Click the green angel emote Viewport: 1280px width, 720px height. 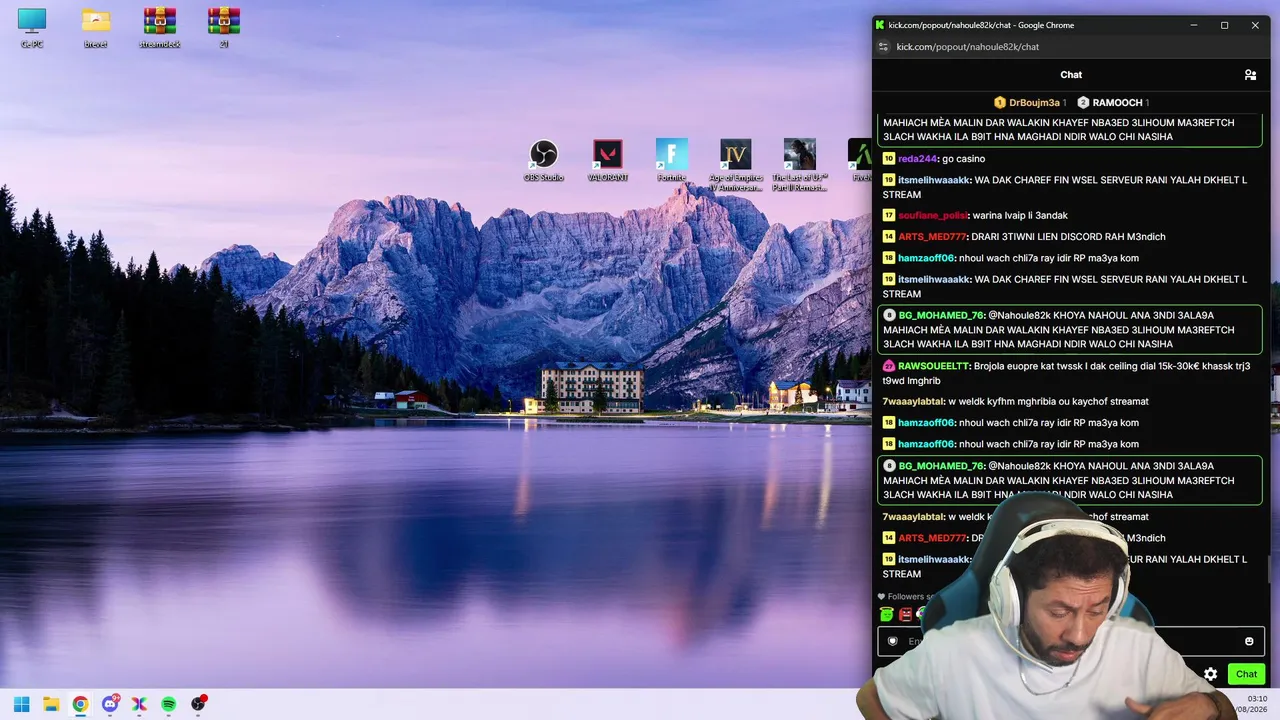pyautogui.click(x=886, y=614)
